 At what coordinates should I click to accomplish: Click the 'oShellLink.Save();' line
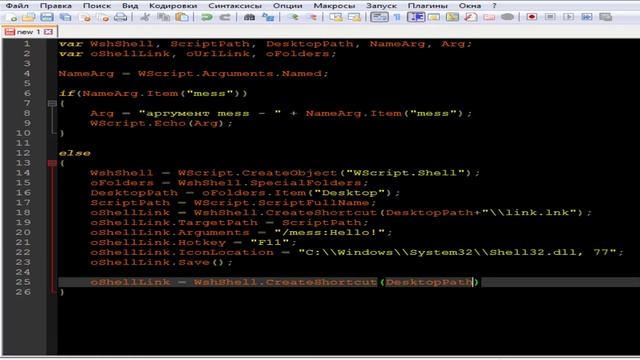click(x=161, y=262)
